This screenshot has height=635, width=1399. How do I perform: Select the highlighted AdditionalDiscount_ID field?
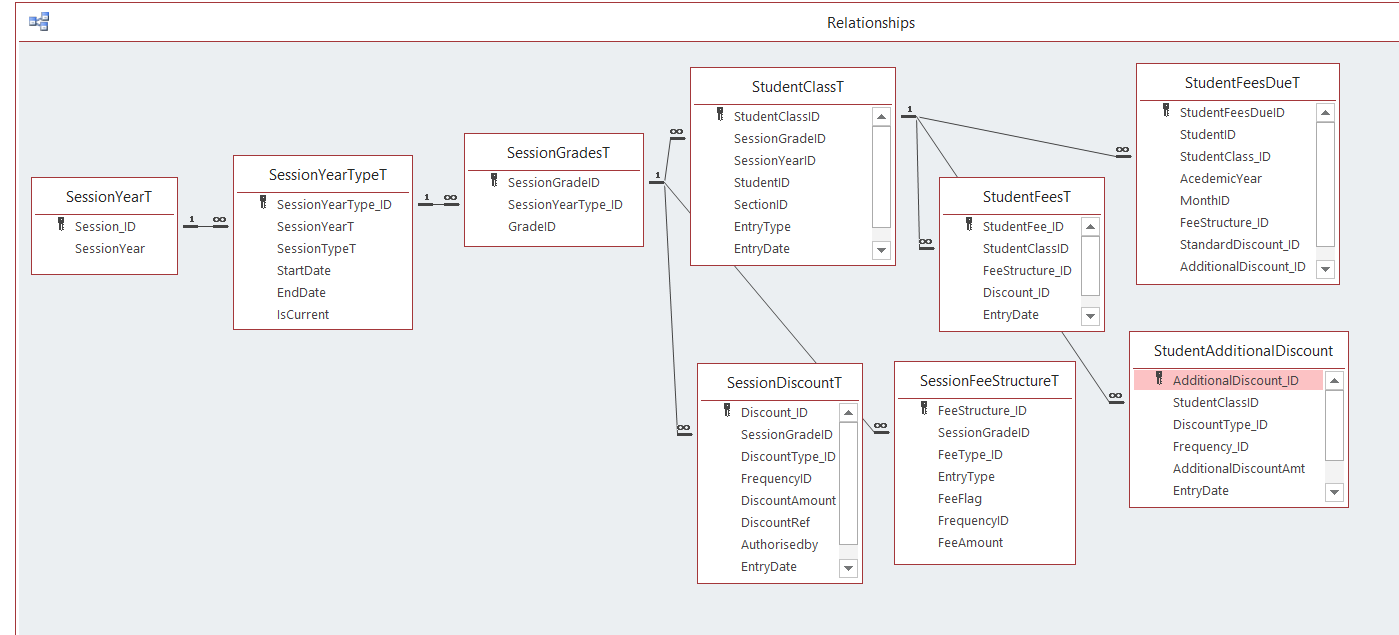tap(1228, 380)
